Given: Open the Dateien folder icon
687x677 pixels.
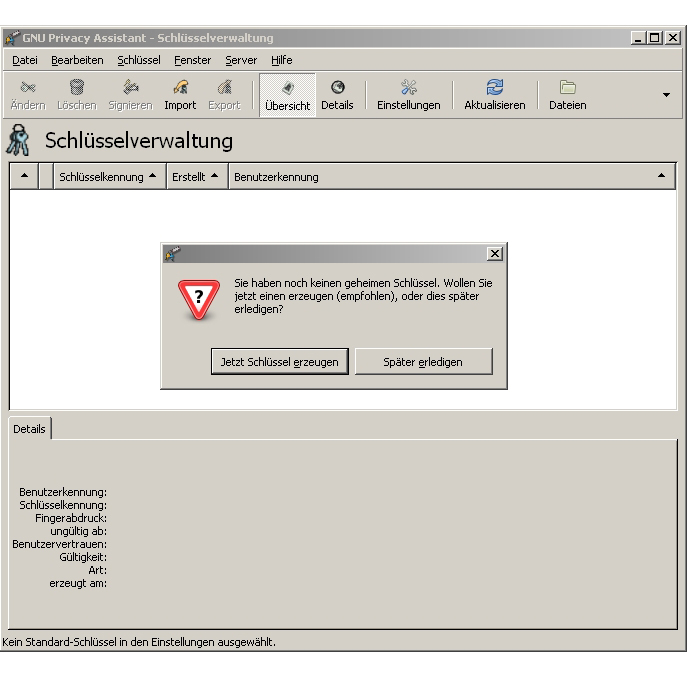Looking at the screenshot, I should pos(567,95).
